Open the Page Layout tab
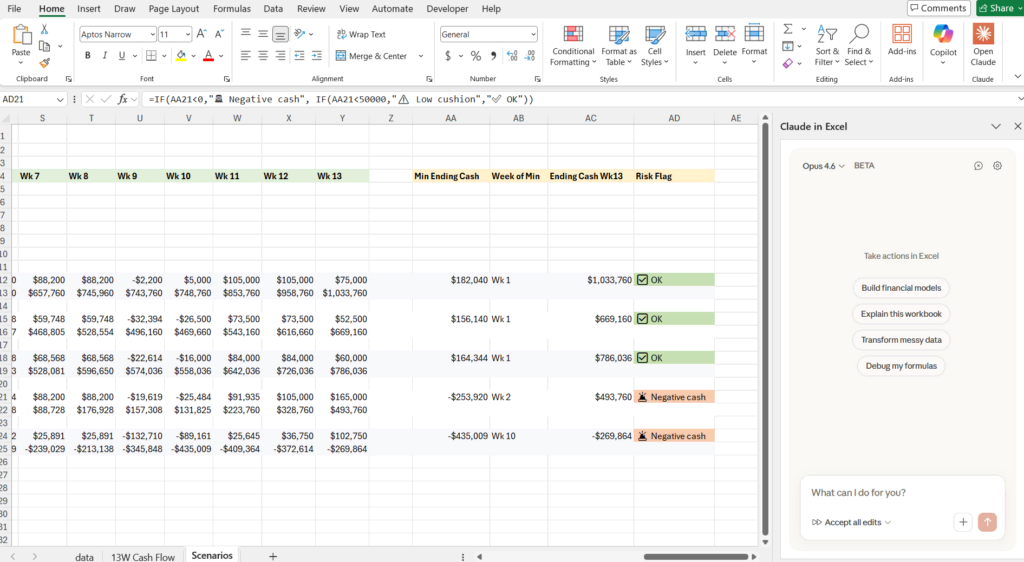Viewport: 1024px width, 562px height. (174, 8)
